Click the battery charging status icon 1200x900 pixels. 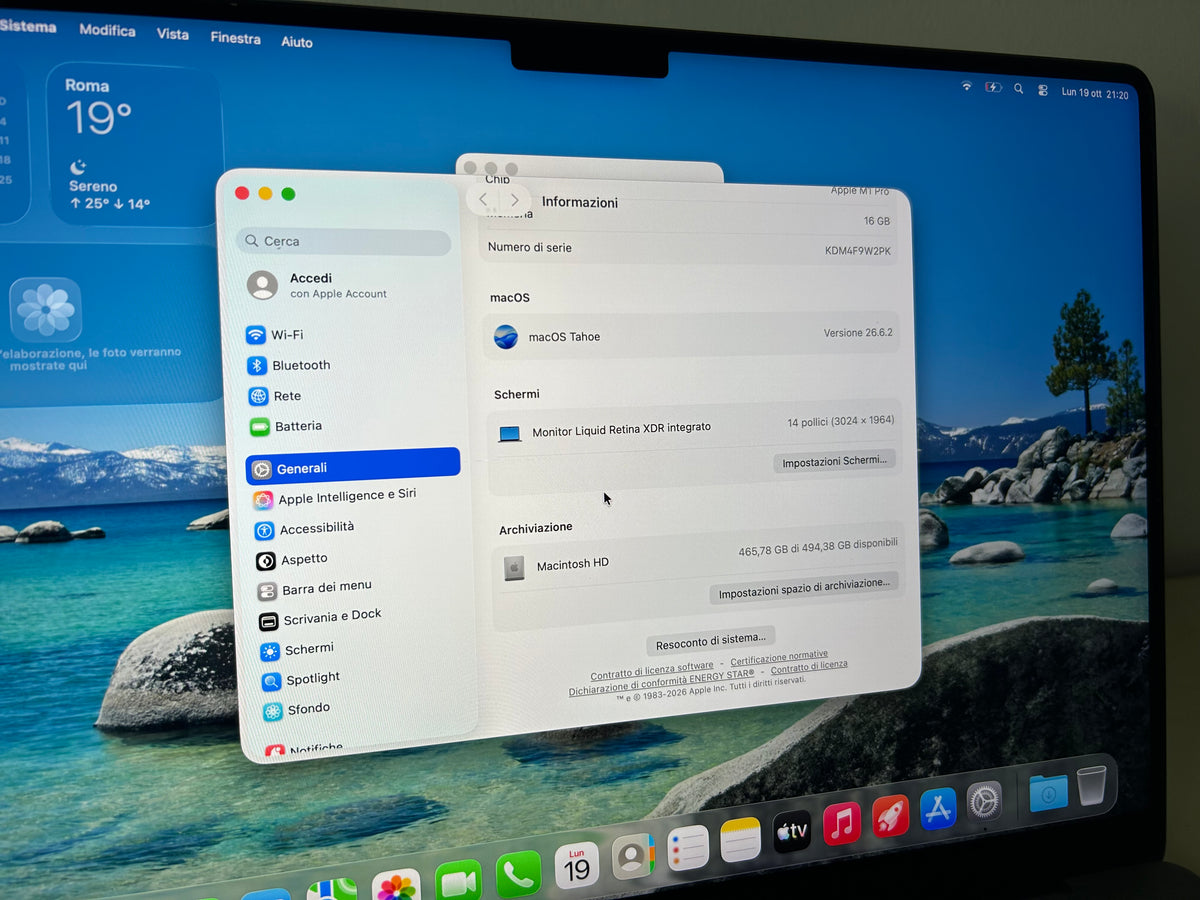pos(993,88)
